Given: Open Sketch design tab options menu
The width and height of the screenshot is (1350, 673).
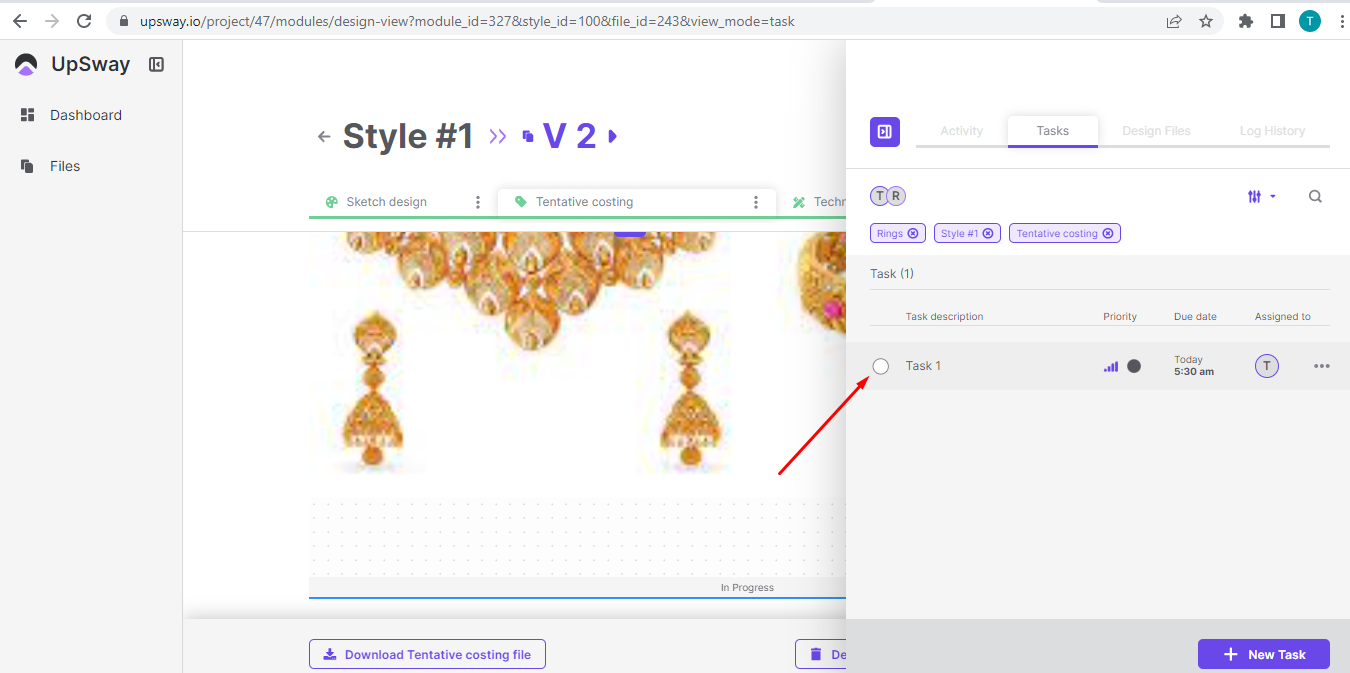Looking at the screenshot, I should tap(478, 202).
